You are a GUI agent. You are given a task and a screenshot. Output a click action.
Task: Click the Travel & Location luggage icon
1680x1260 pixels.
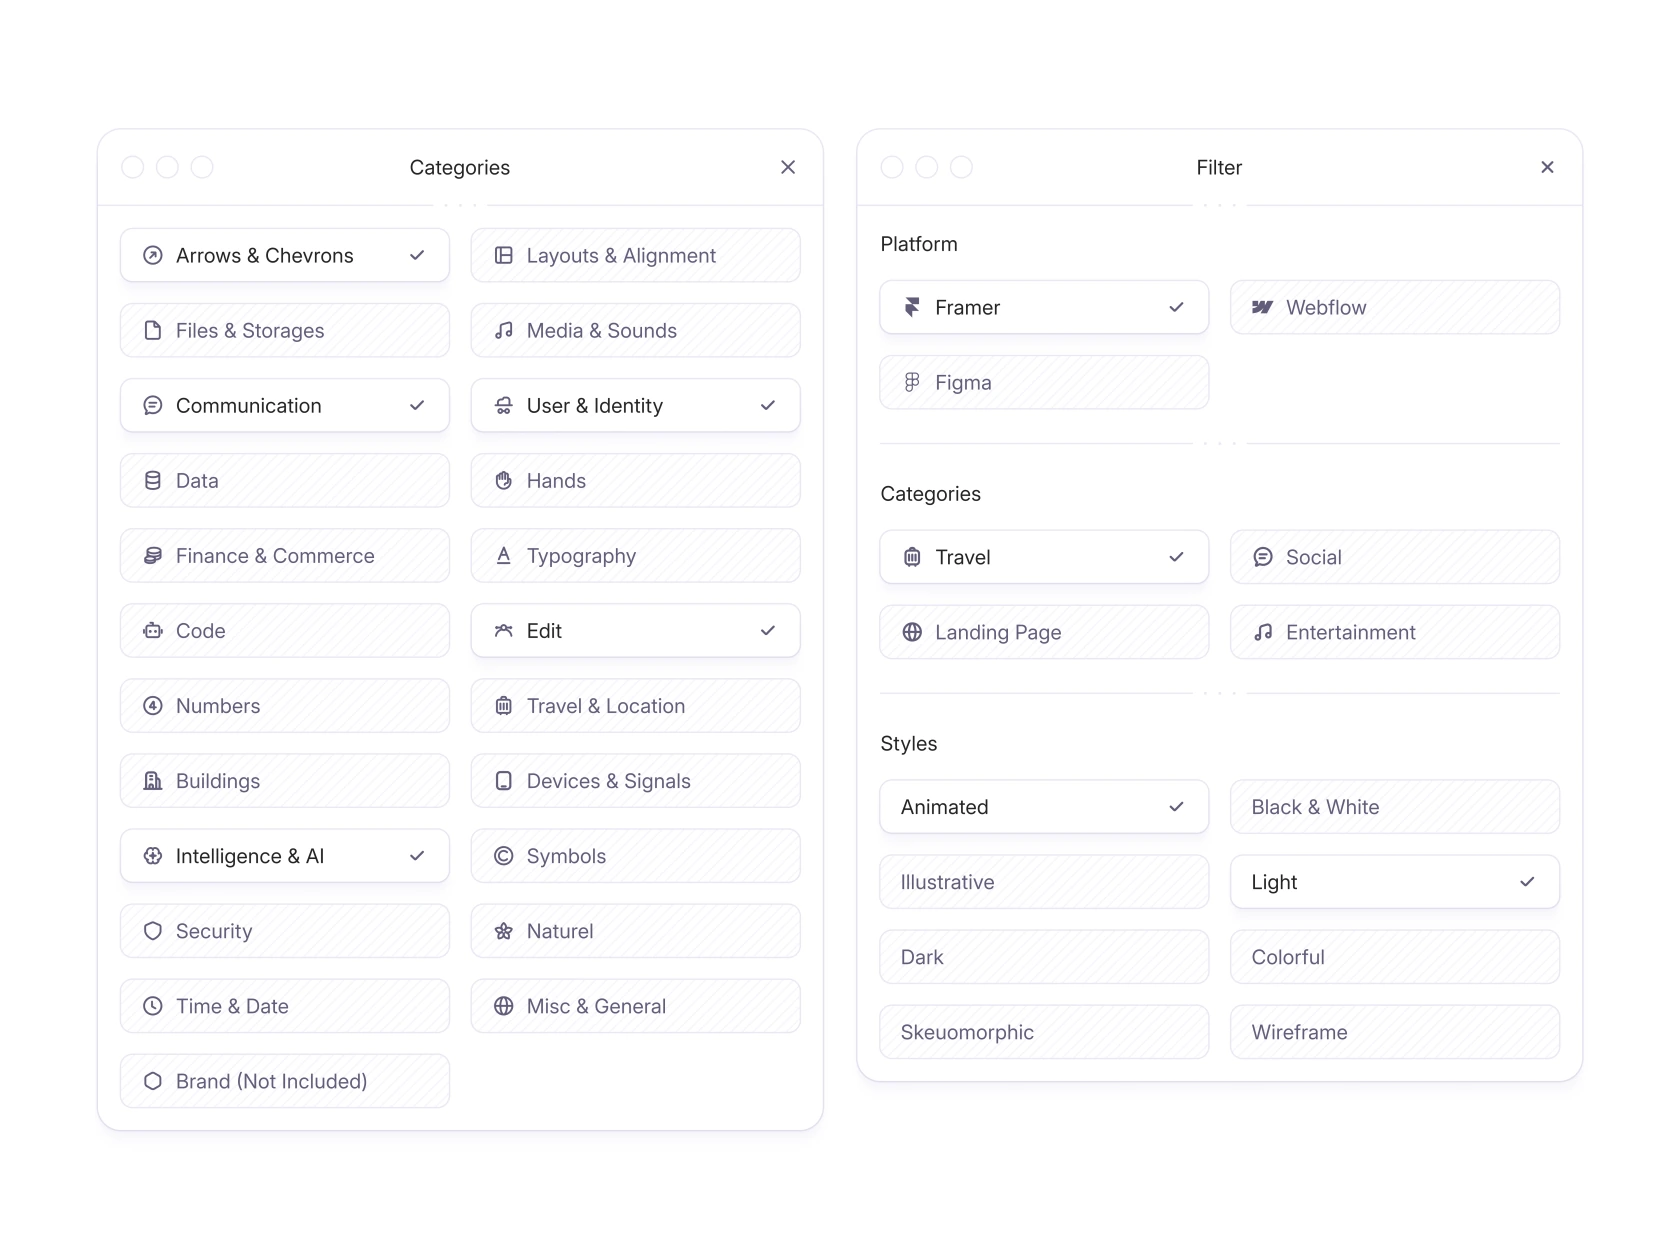[504, 705]
